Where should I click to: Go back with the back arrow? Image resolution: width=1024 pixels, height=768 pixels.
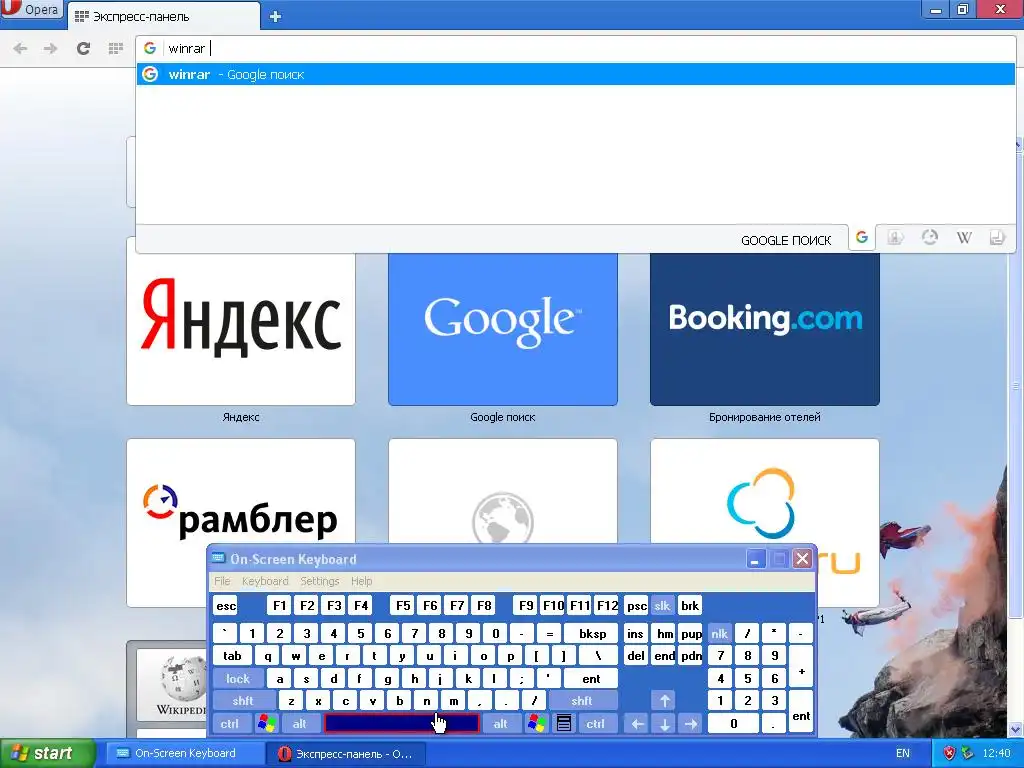pos(20,48)
